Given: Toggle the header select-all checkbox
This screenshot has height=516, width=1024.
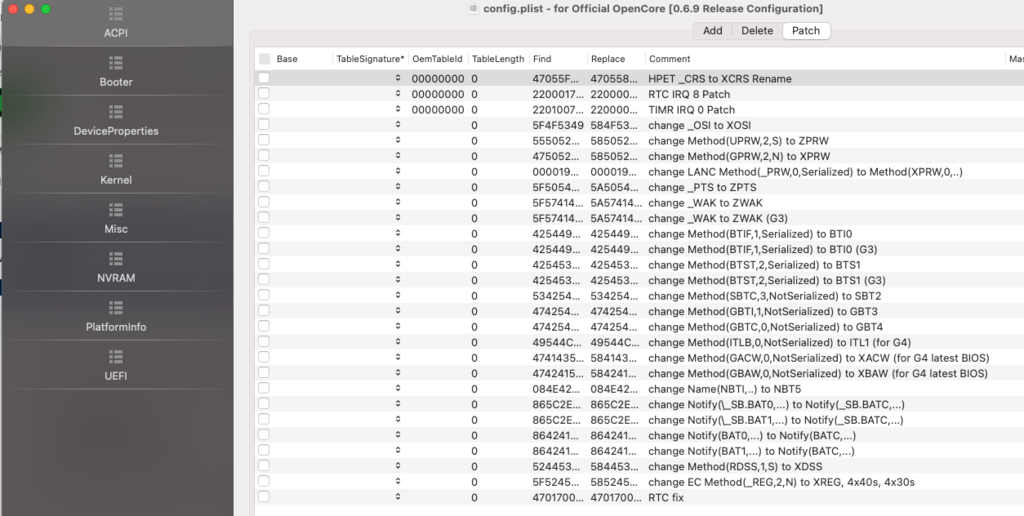Looking at the screenshot, I should tap(264, 59).
